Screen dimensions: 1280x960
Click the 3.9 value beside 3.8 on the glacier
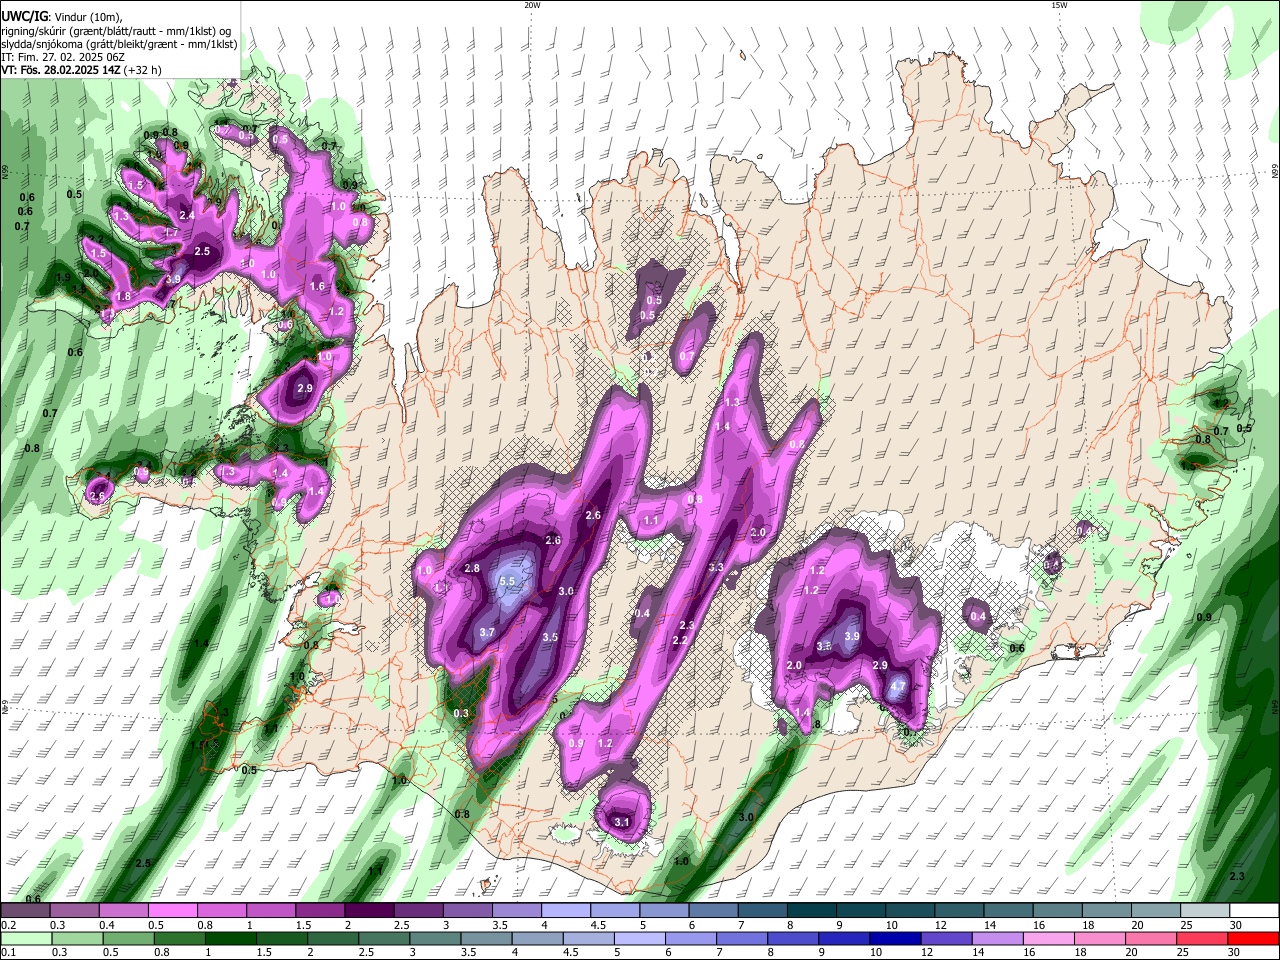tap(852, 636)
